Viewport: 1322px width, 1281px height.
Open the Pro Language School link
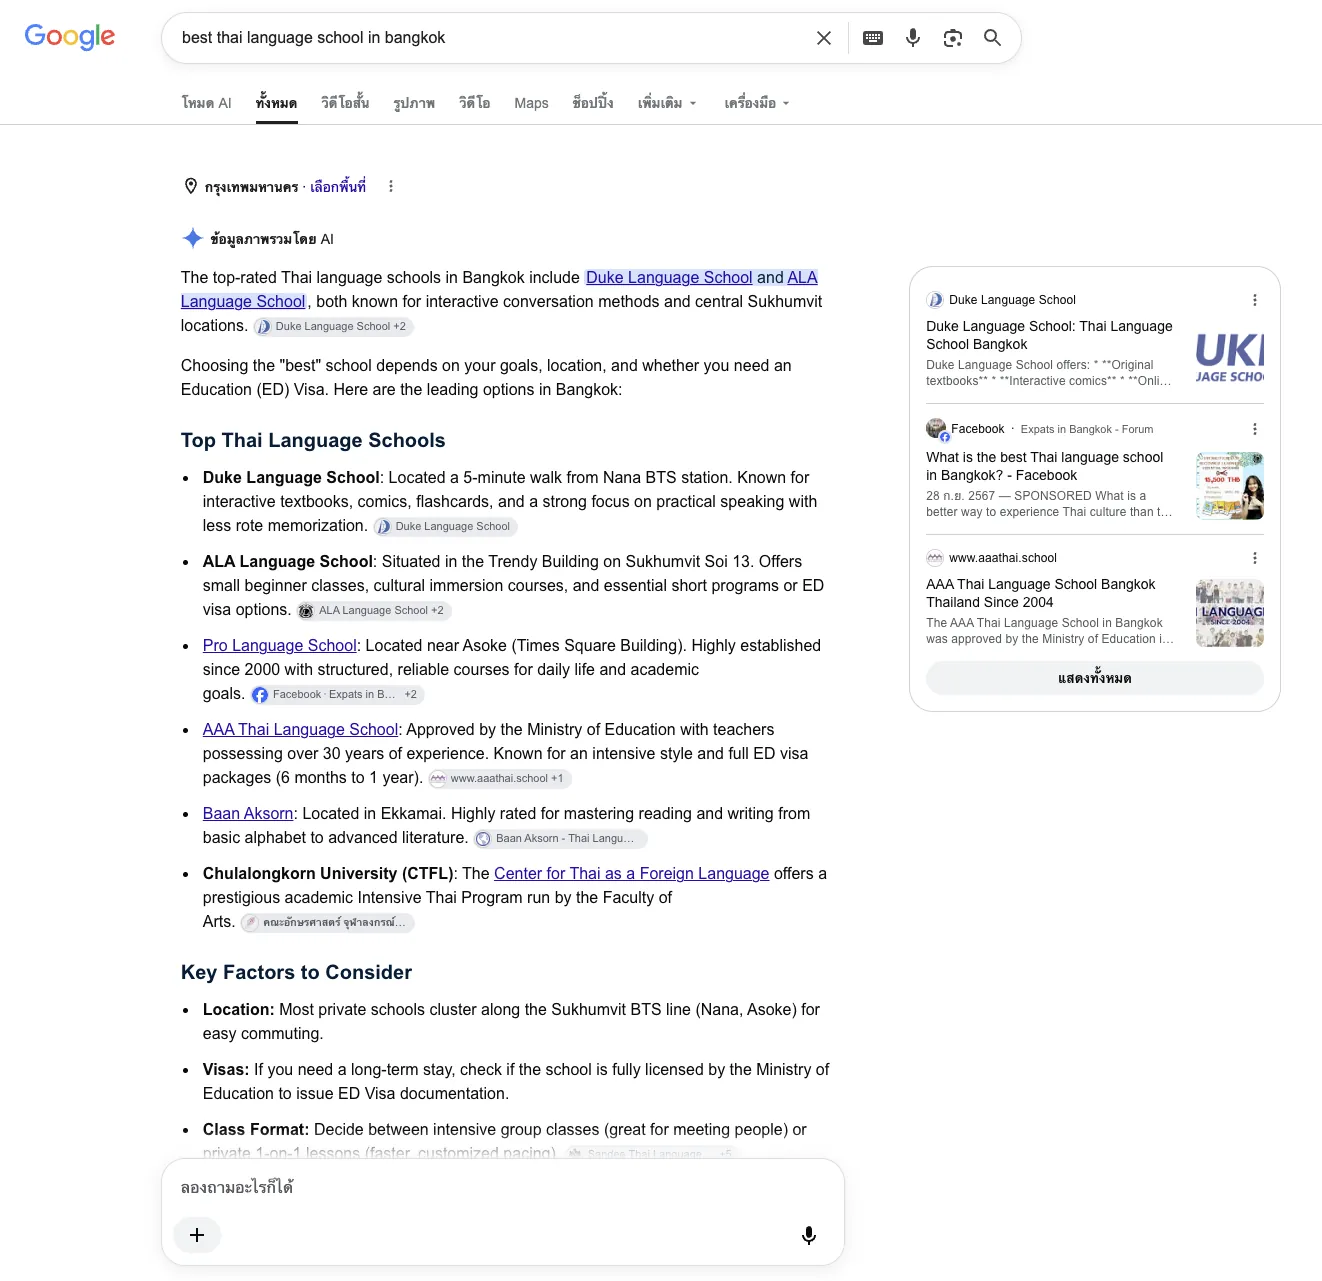[x=280, y=646]
